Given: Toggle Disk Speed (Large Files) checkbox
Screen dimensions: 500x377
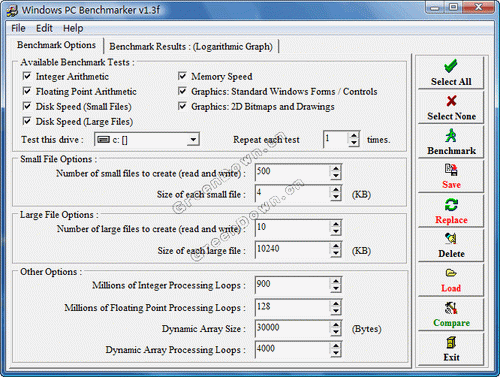Looking at the screenshot, I should (x=27, y=121).
